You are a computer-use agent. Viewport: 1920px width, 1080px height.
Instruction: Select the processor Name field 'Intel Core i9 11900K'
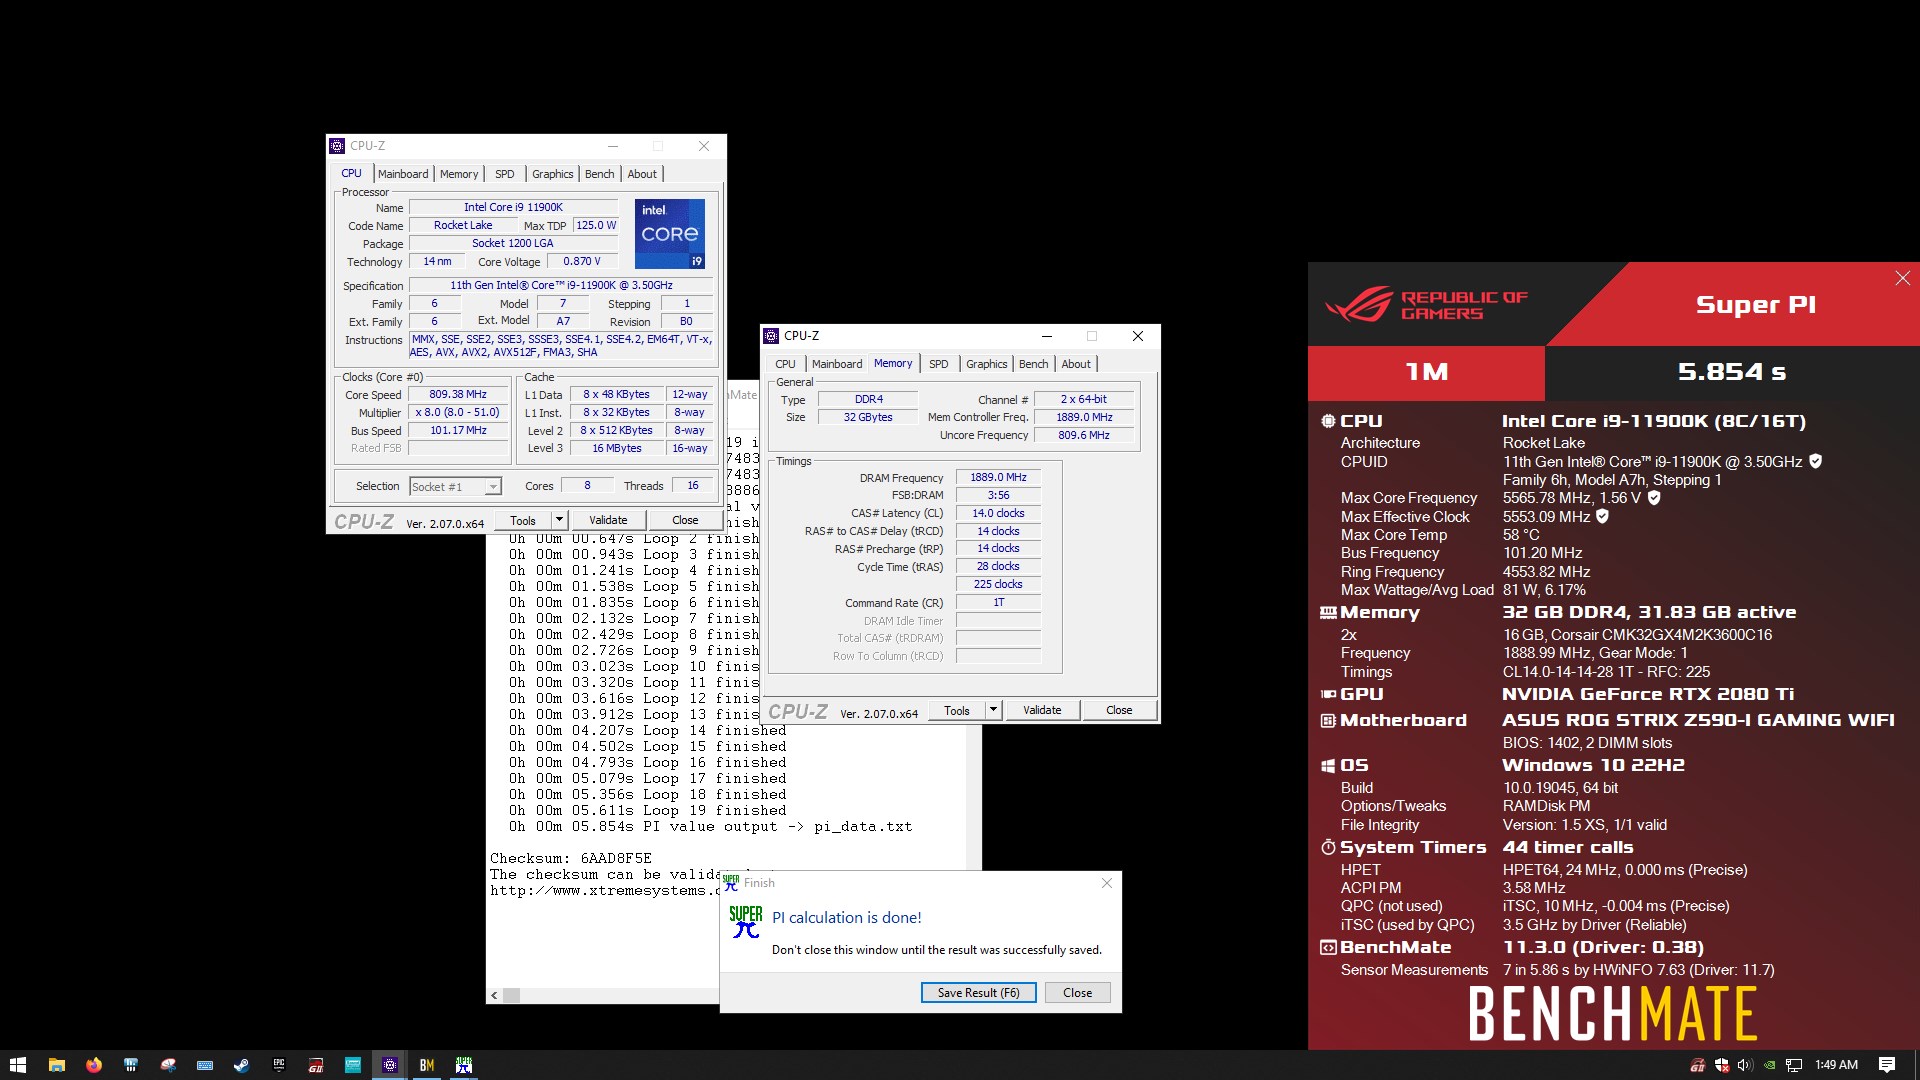[x=513, y=207]
